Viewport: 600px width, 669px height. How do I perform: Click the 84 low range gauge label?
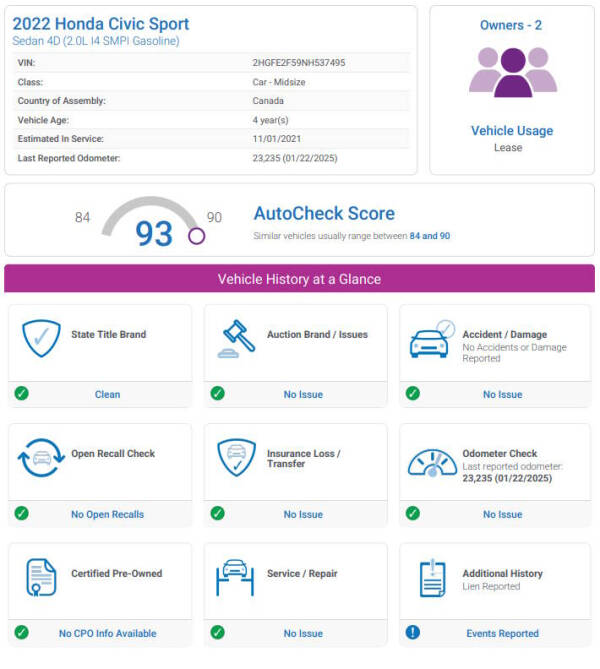pos(82,217)
